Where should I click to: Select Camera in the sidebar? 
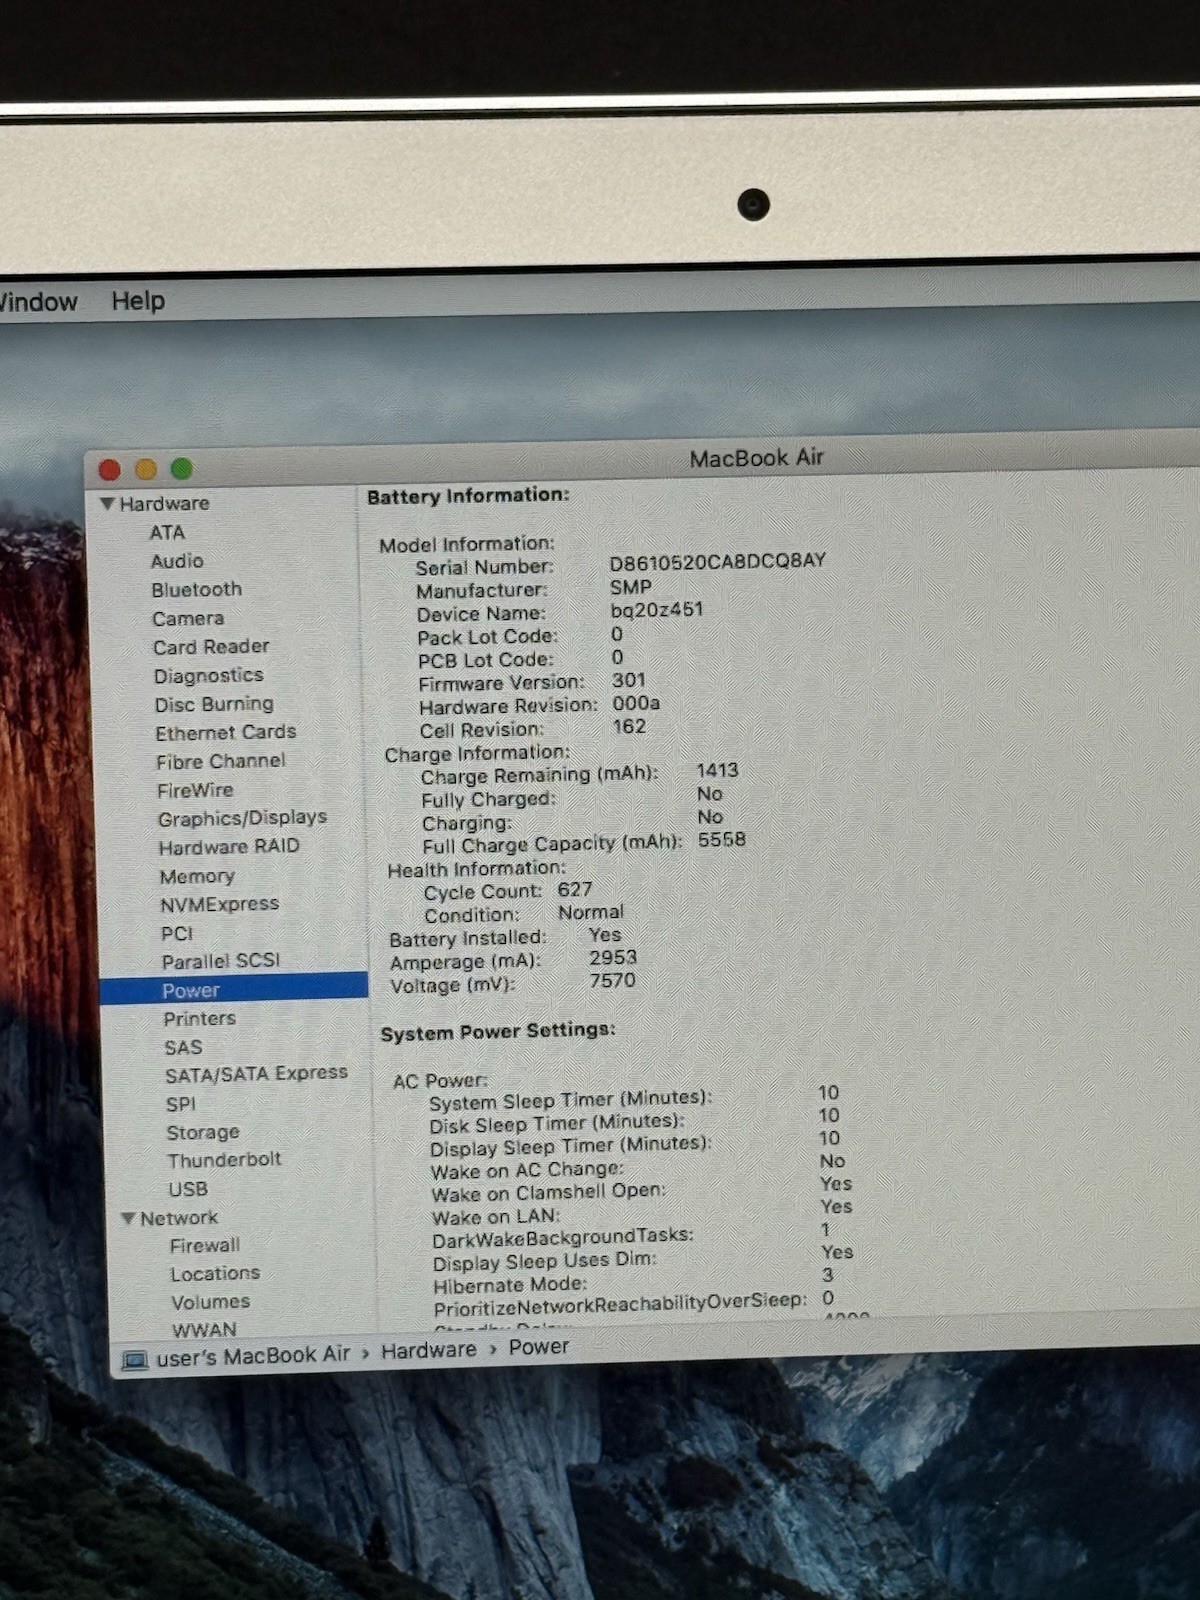tap(188, 619)
